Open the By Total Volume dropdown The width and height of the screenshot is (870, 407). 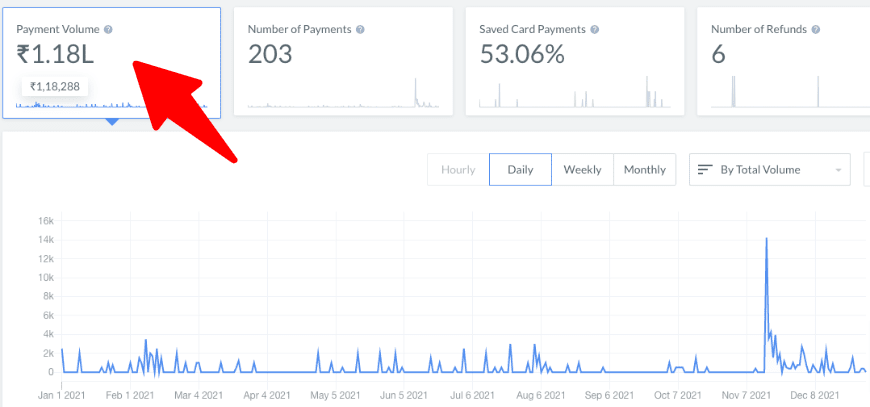coord(770,170)
